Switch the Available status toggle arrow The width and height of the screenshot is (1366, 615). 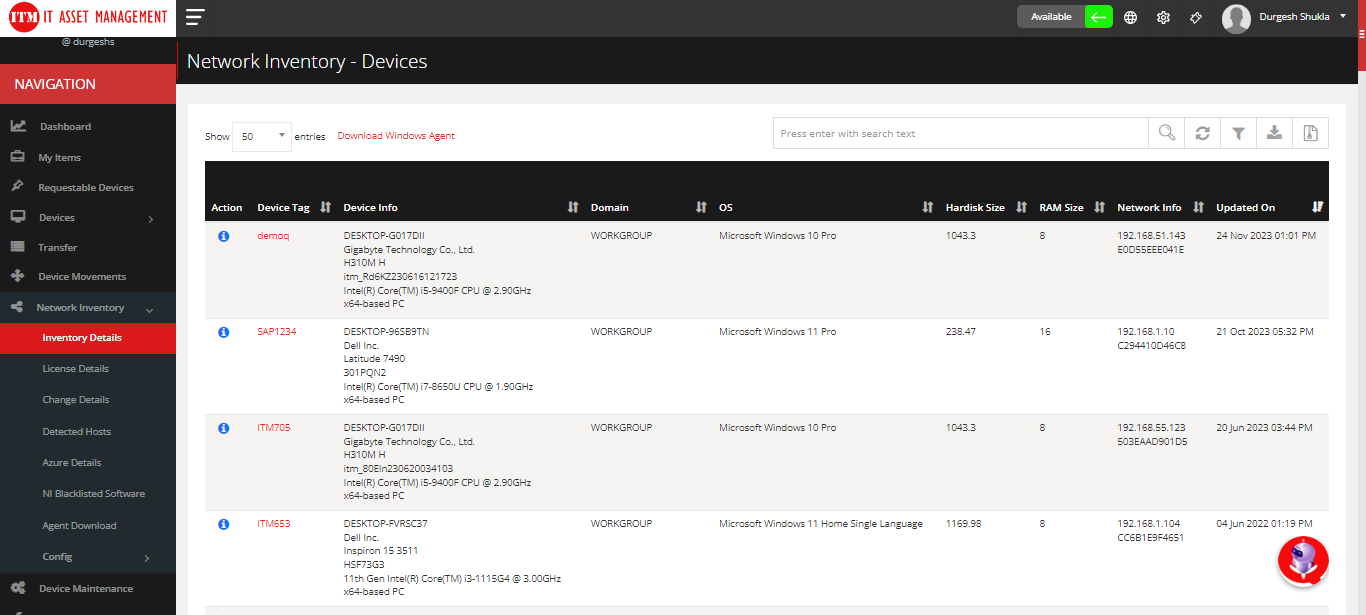click(1099, 17)
